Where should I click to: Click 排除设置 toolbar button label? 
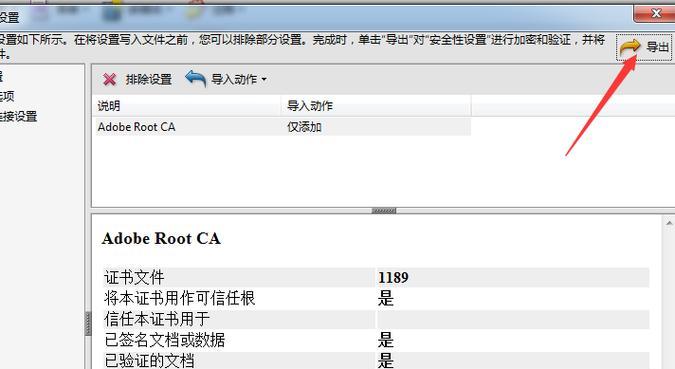(149, 79)
